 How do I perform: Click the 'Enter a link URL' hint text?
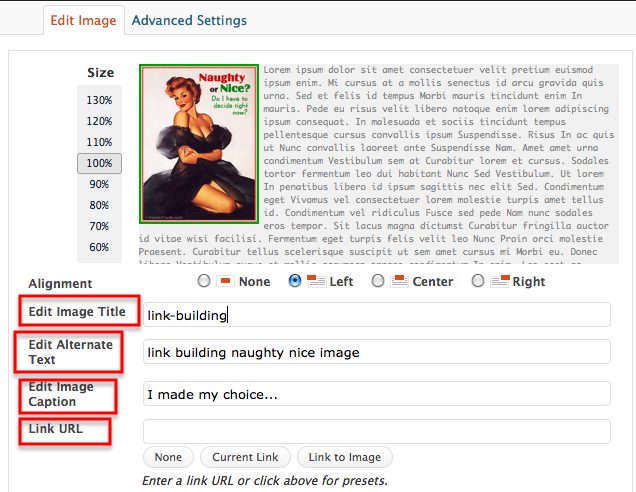click(265, 481)
